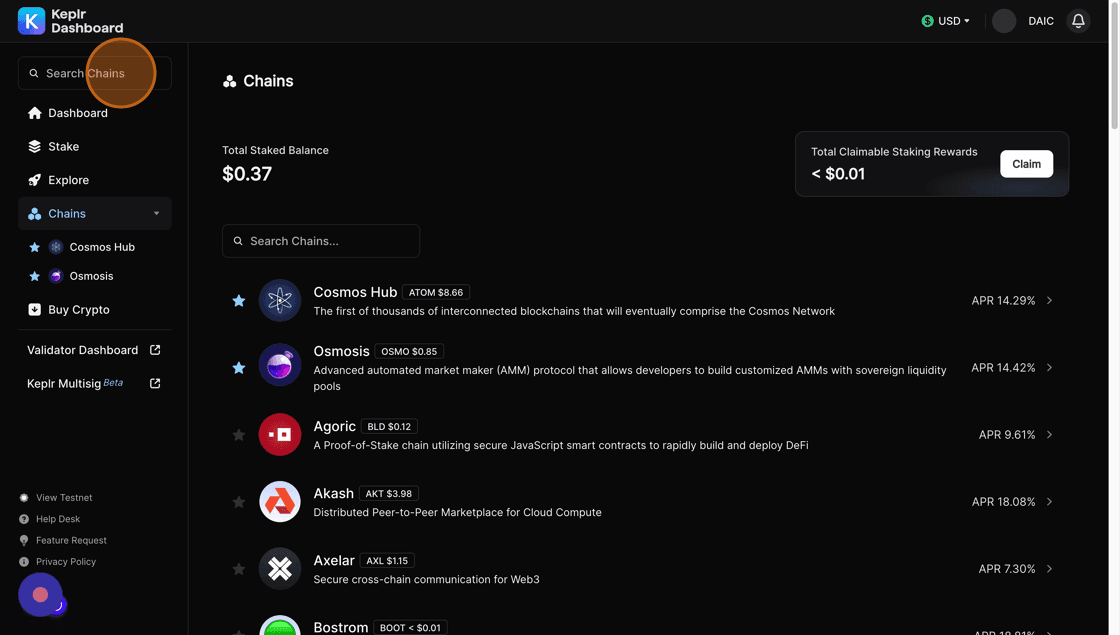Expand Axelar details via chevron arrow
This screenshot has width=1120, height=635.
point(1049,569)
